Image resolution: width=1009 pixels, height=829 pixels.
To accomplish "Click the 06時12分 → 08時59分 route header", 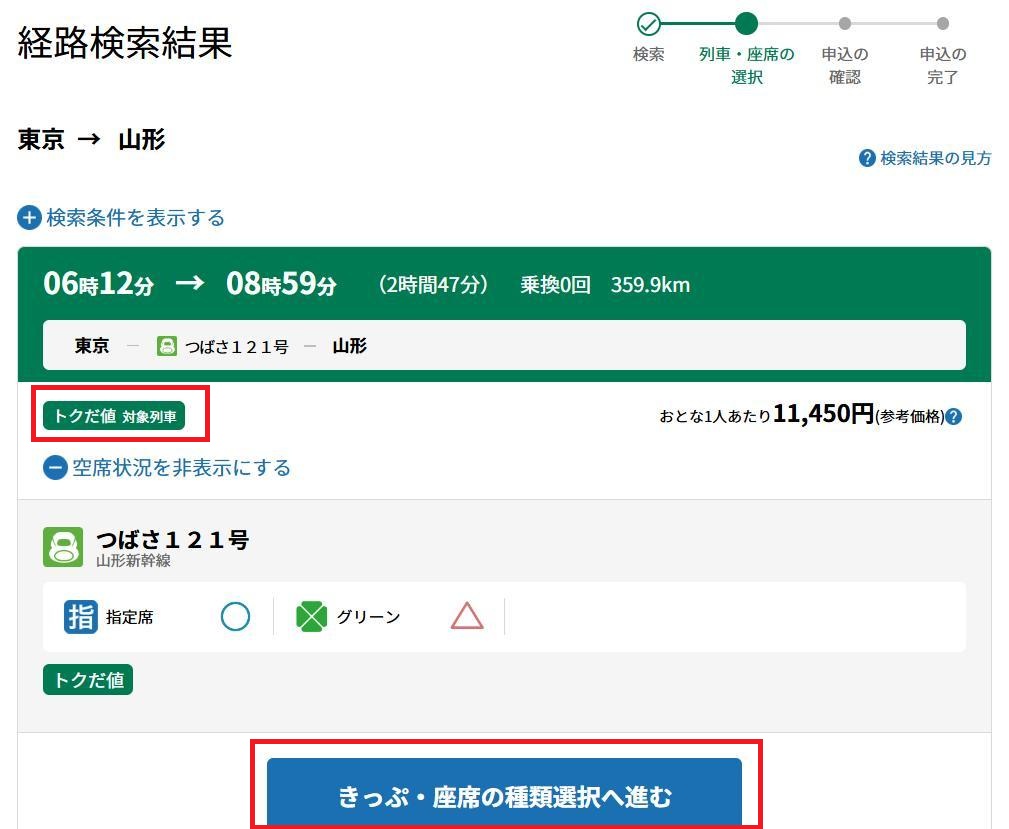I will pos(190,284).
